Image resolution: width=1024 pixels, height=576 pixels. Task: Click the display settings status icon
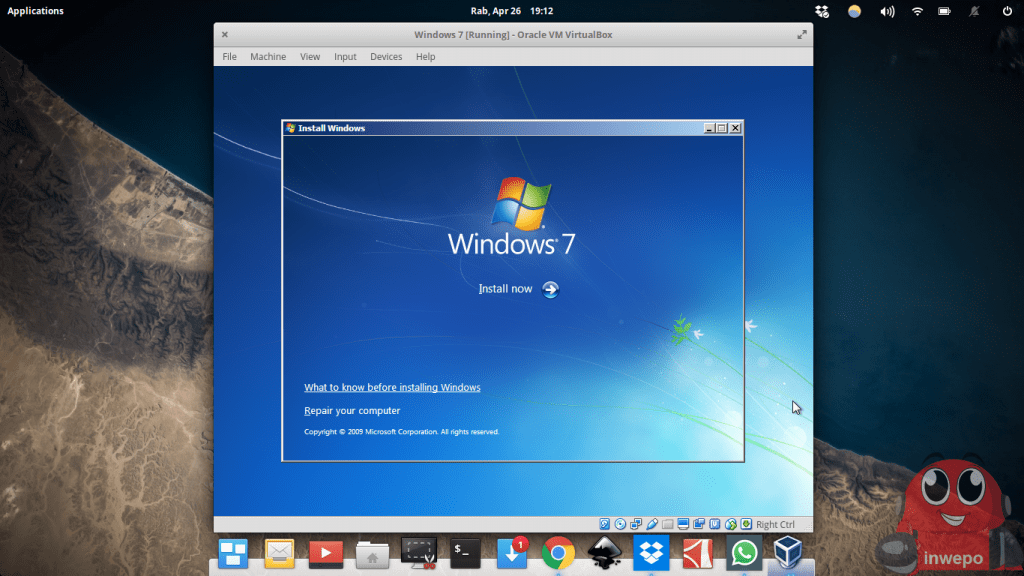pos(683,524)
